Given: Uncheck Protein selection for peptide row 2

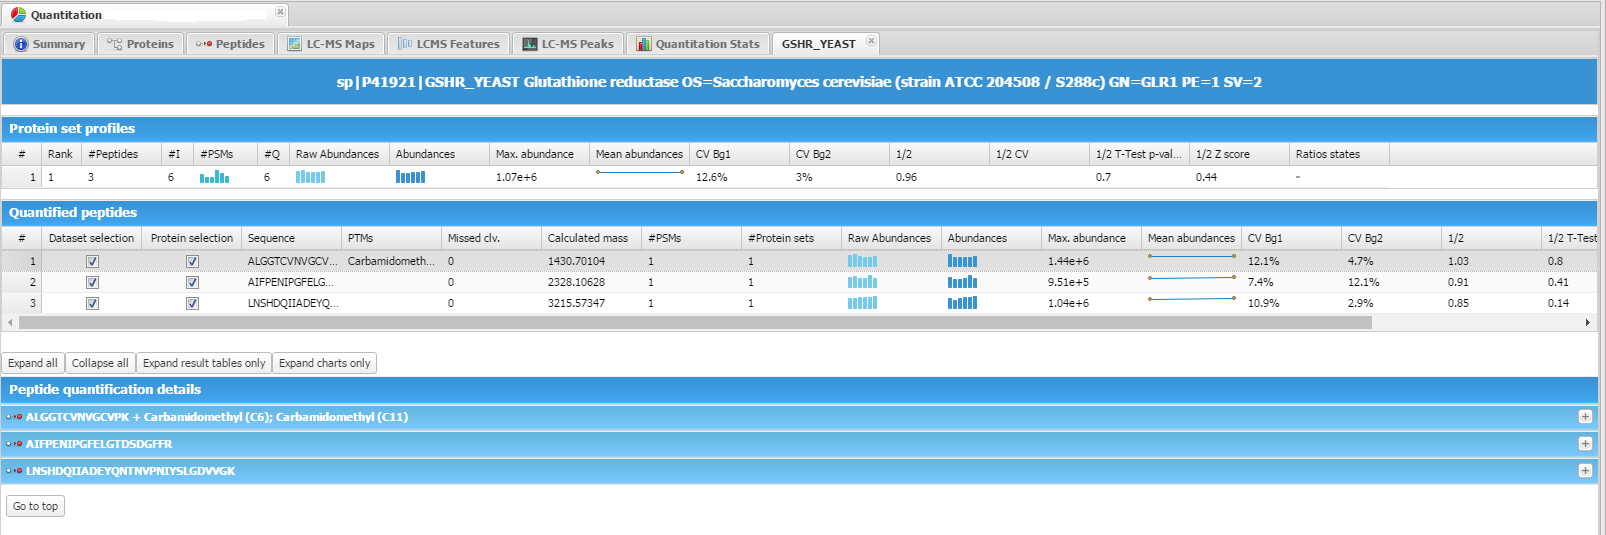Looking at the screenshot, I should point(192,282).
